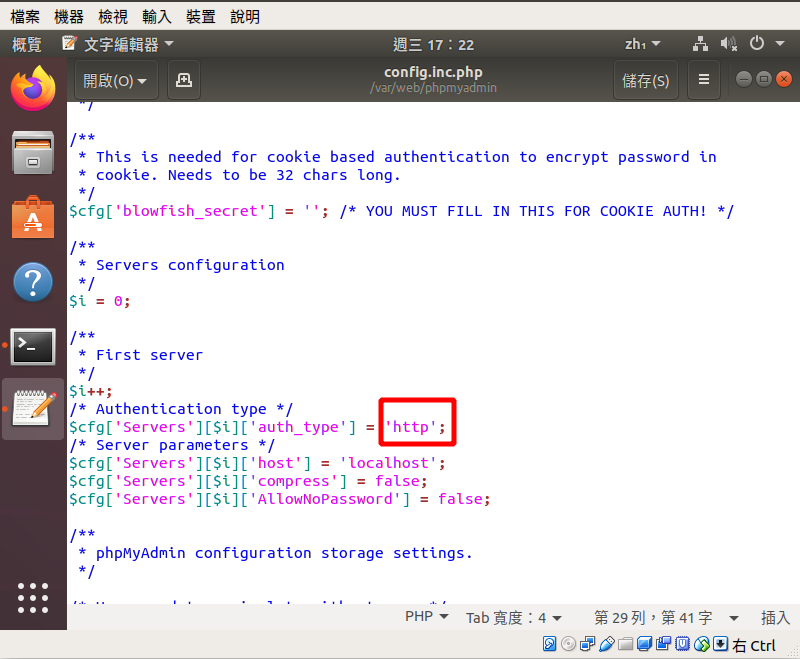Open the Files manager in the dock
This screenshot has height=659, width=800.
33,153
